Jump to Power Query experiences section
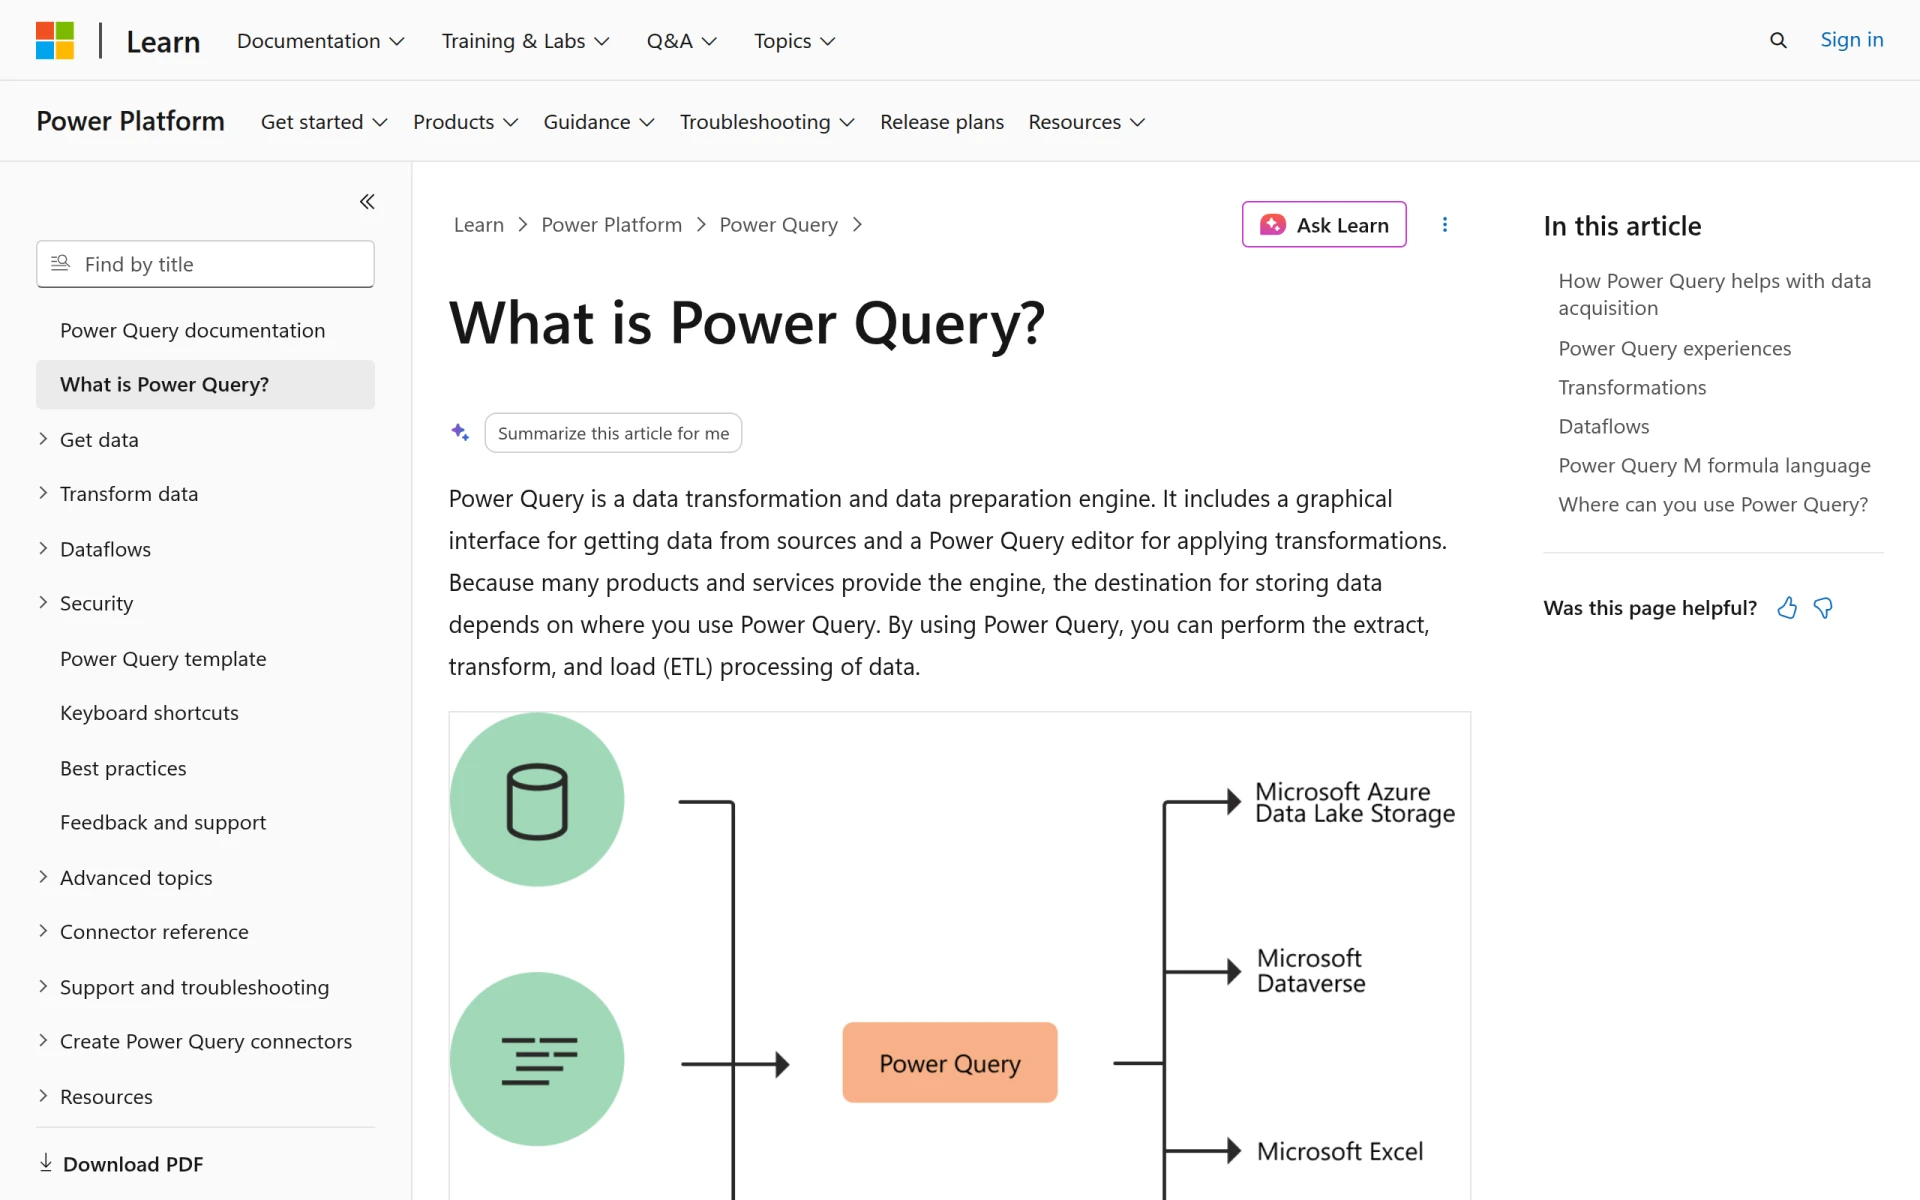 tap(1675, 348)
